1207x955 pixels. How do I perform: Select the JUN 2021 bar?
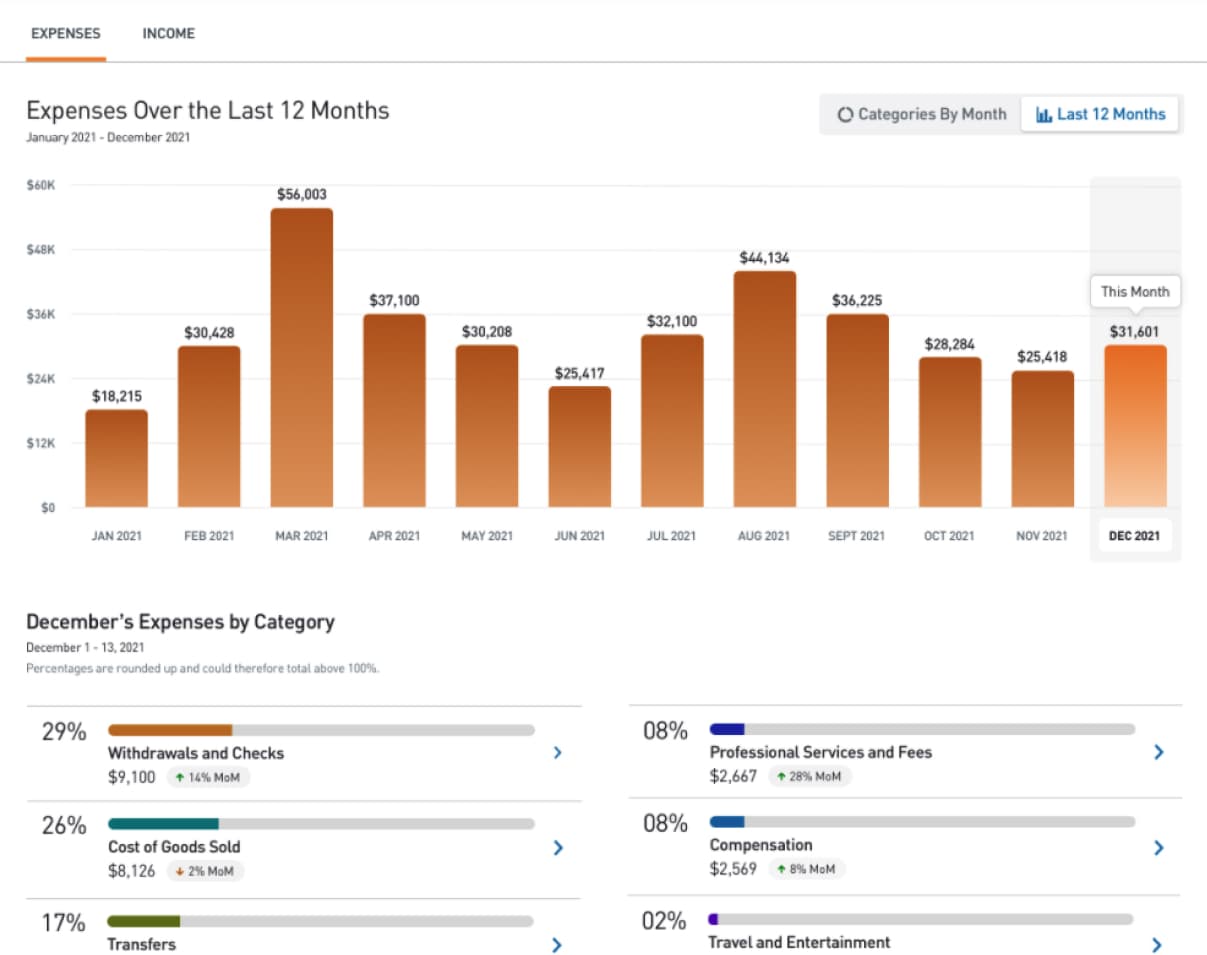[580, 447]
